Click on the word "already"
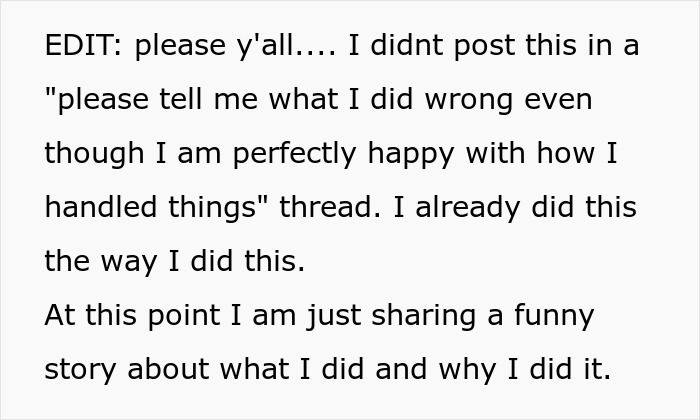700x420 pixels. [x=468, y=208]
